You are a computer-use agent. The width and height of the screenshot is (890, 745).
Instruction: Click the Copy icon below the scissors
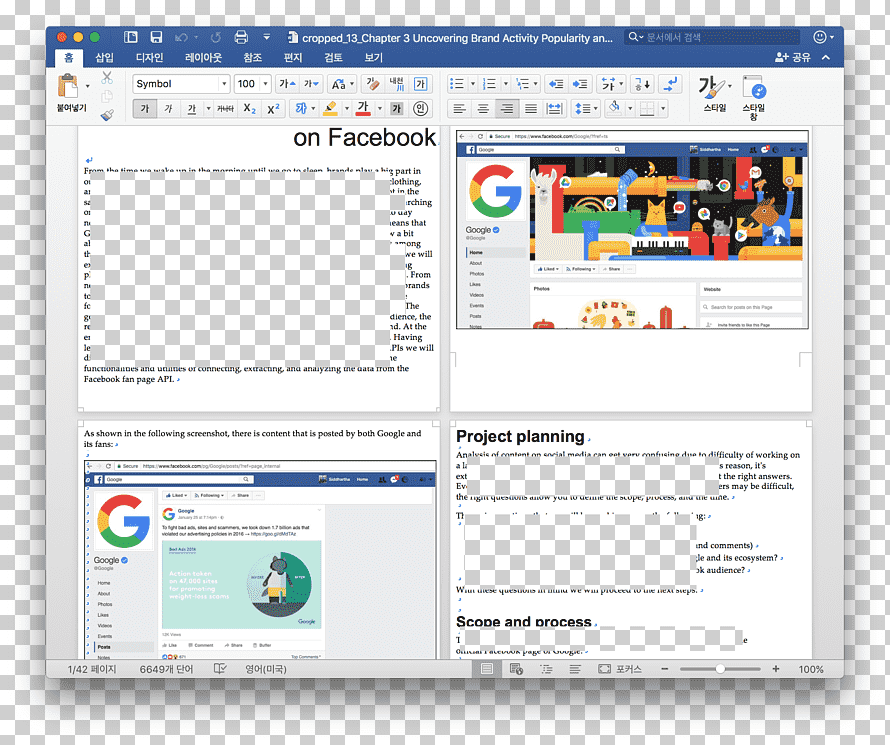click(x=107, y=96)
